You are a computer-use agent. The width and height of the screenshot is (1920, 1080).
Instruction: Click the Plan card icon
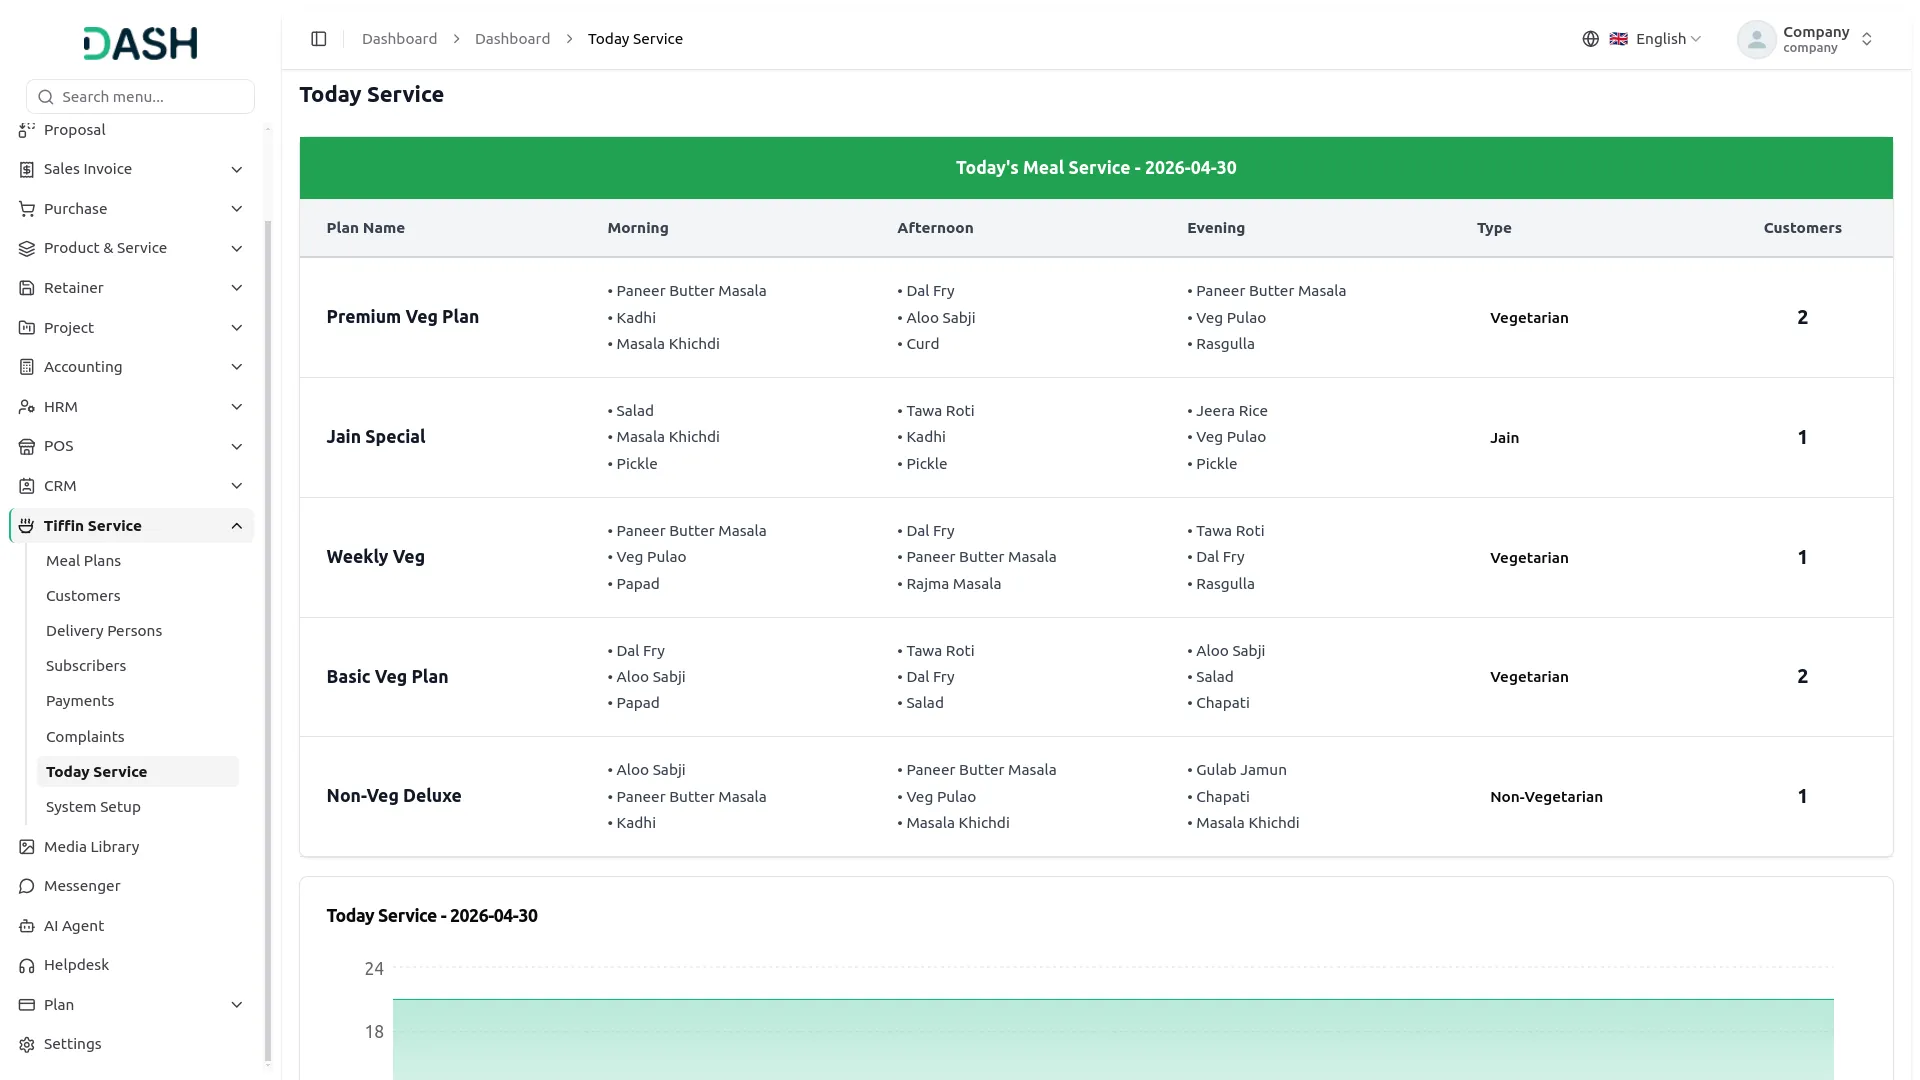27,1005
